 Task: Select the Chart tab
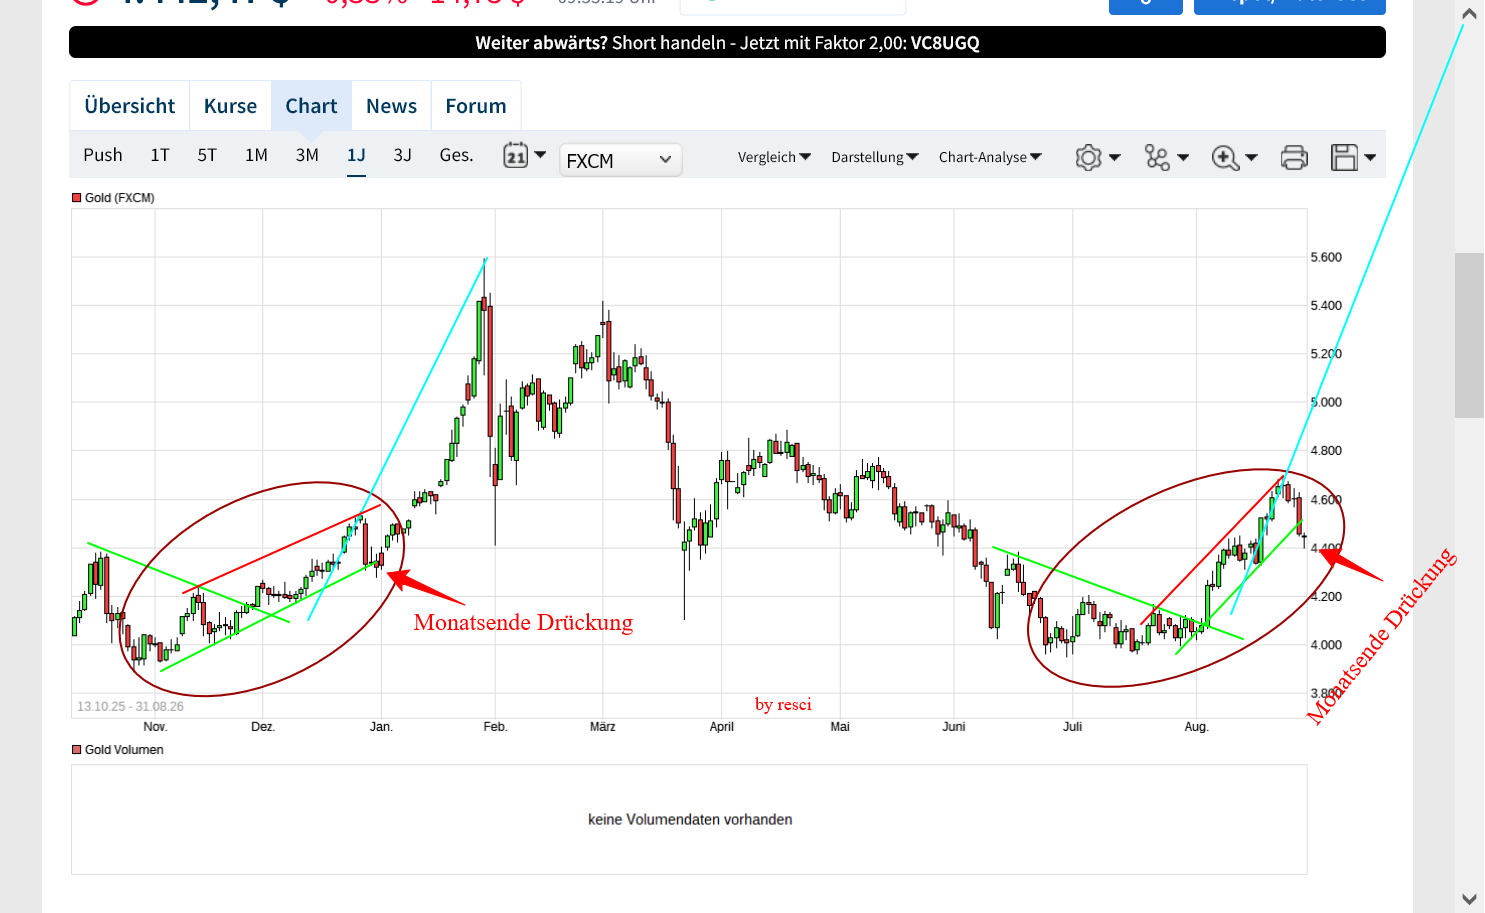(x=311, y=106)
